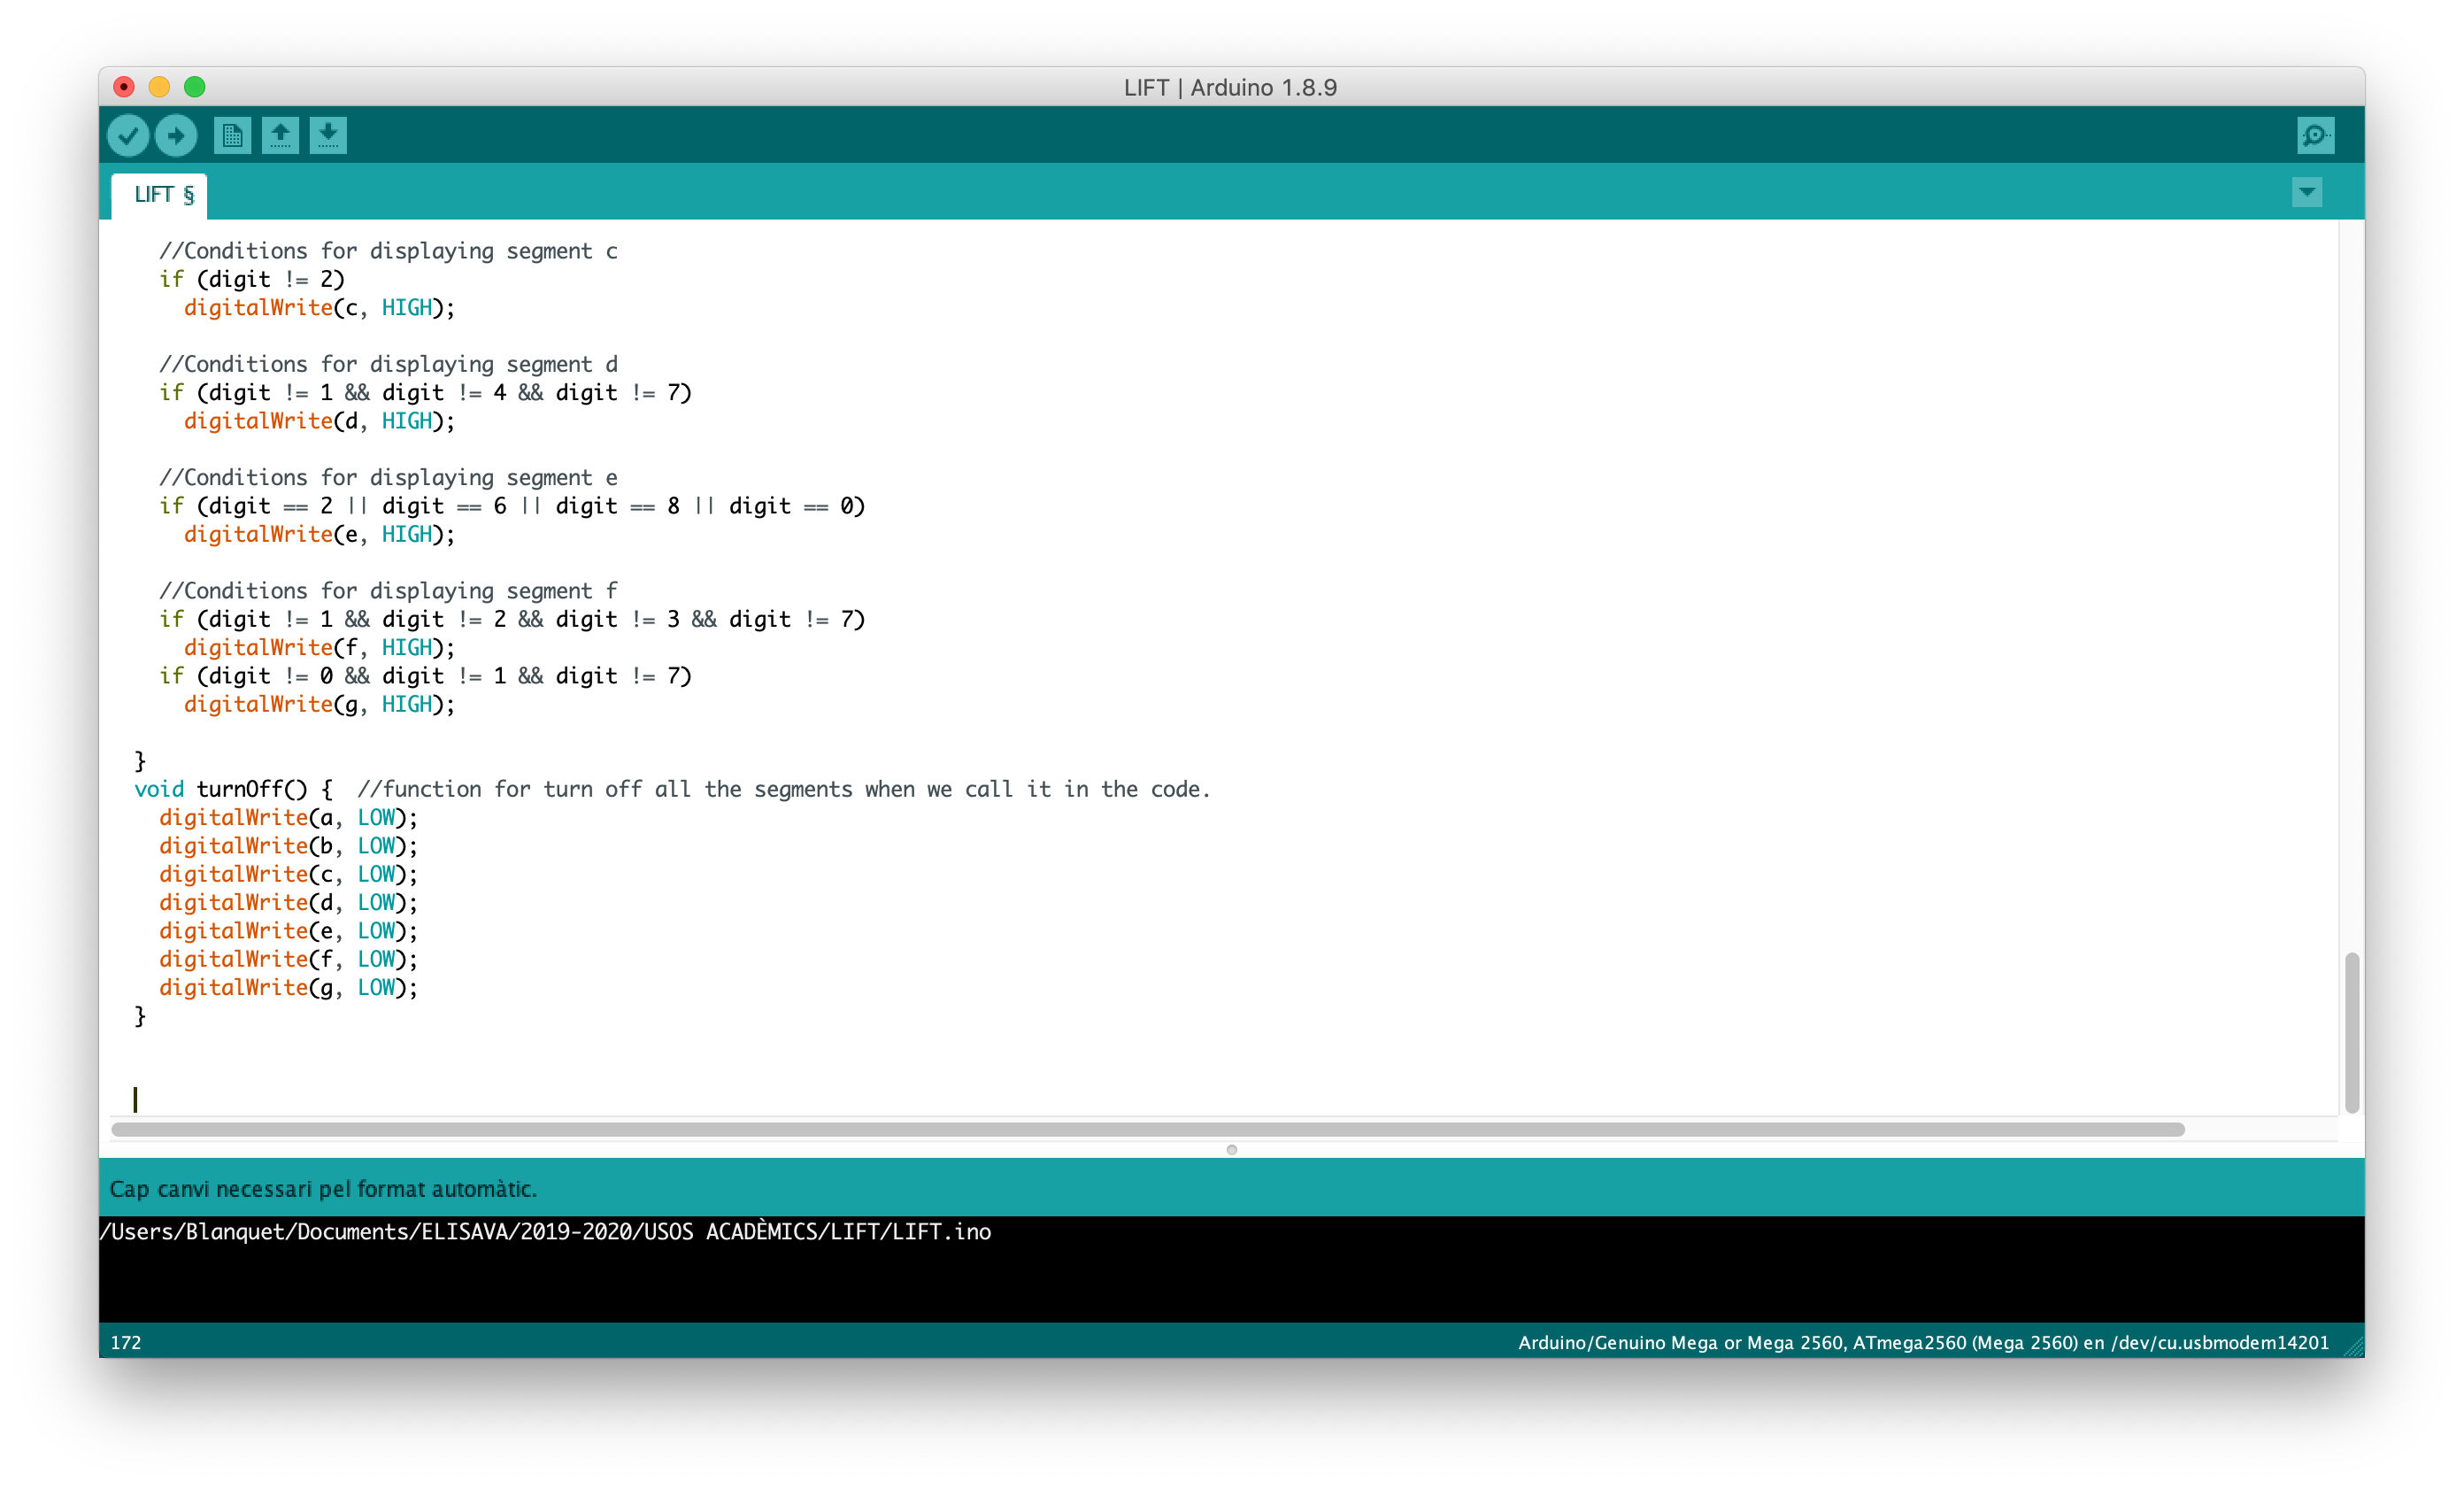Click the window title 'LIFT | Arduino 1.8.9'
The height and width of the screenshot is (1489, 2464).
pos(1230,87)
